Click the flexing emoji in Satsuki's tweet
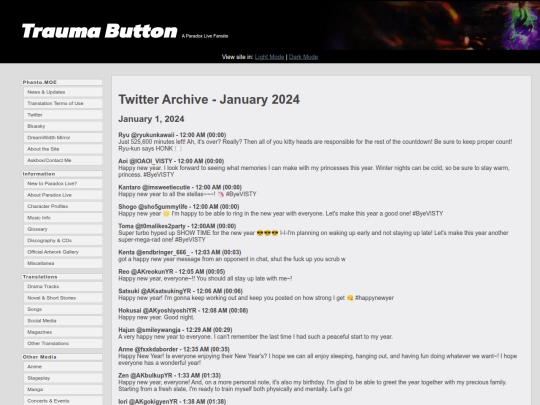The width and height of the screenshot is (540, 405). 350,298
